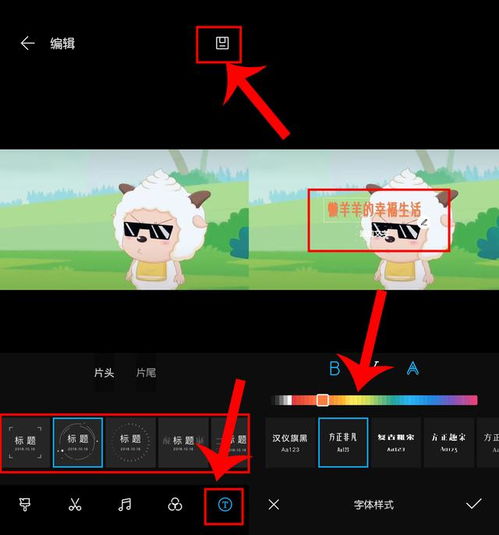Select the 方正趣宋 font
Screen dimensions: 499x535
click(x=449, y=443)
